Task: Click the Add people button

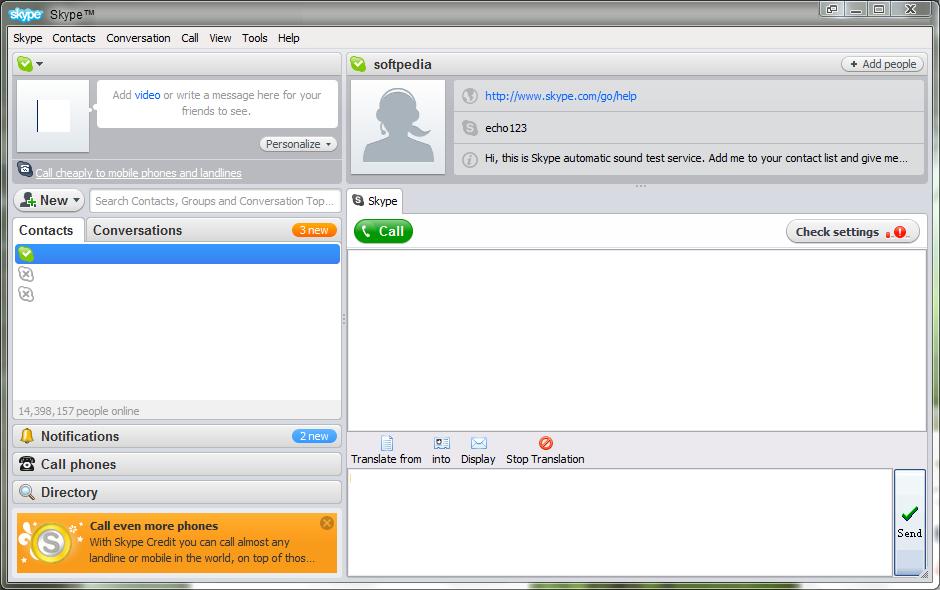Action: point(882,64)
